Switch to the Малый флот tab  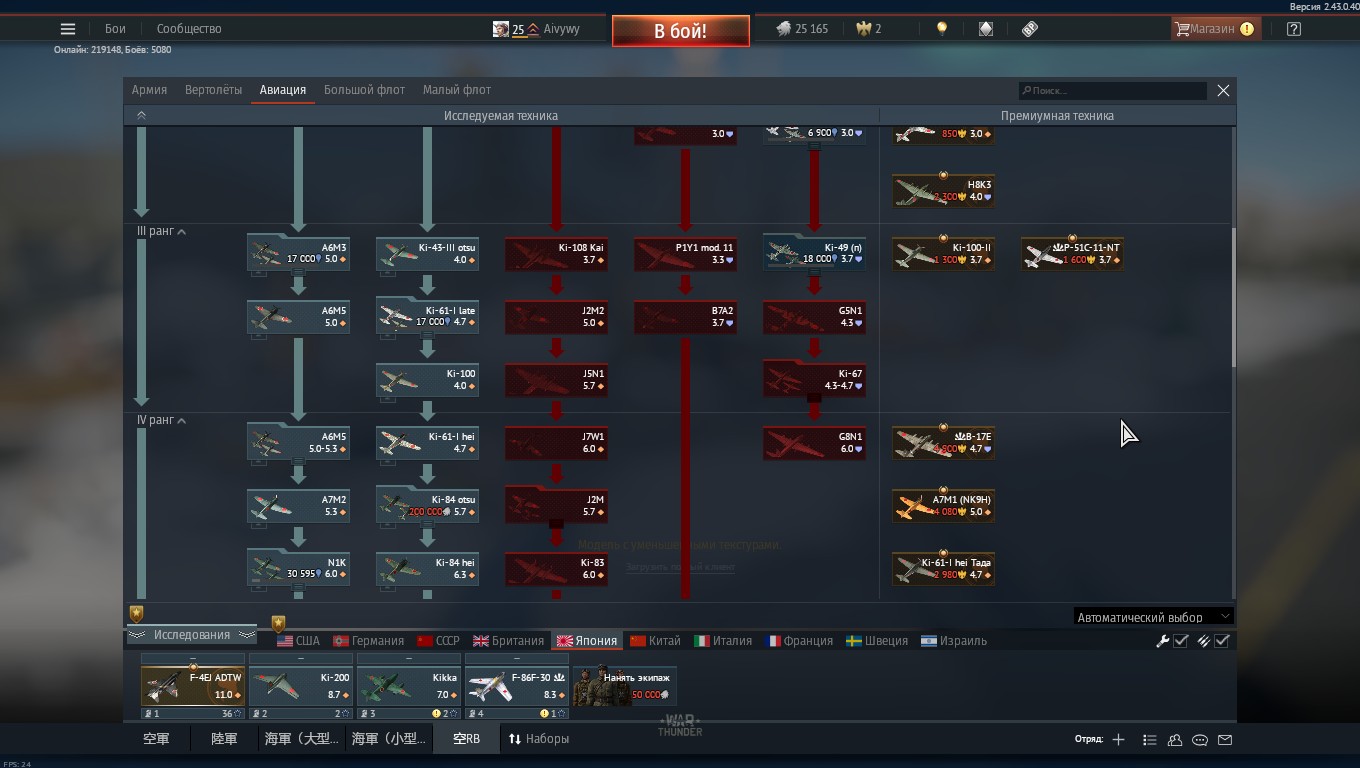pos(457,90)
